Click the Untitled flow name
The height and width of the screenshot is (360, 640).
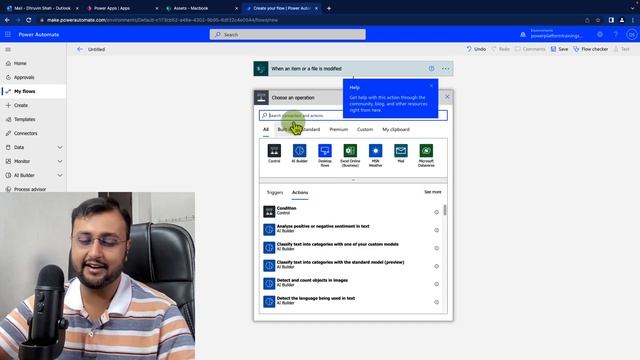tap(97, 49)
